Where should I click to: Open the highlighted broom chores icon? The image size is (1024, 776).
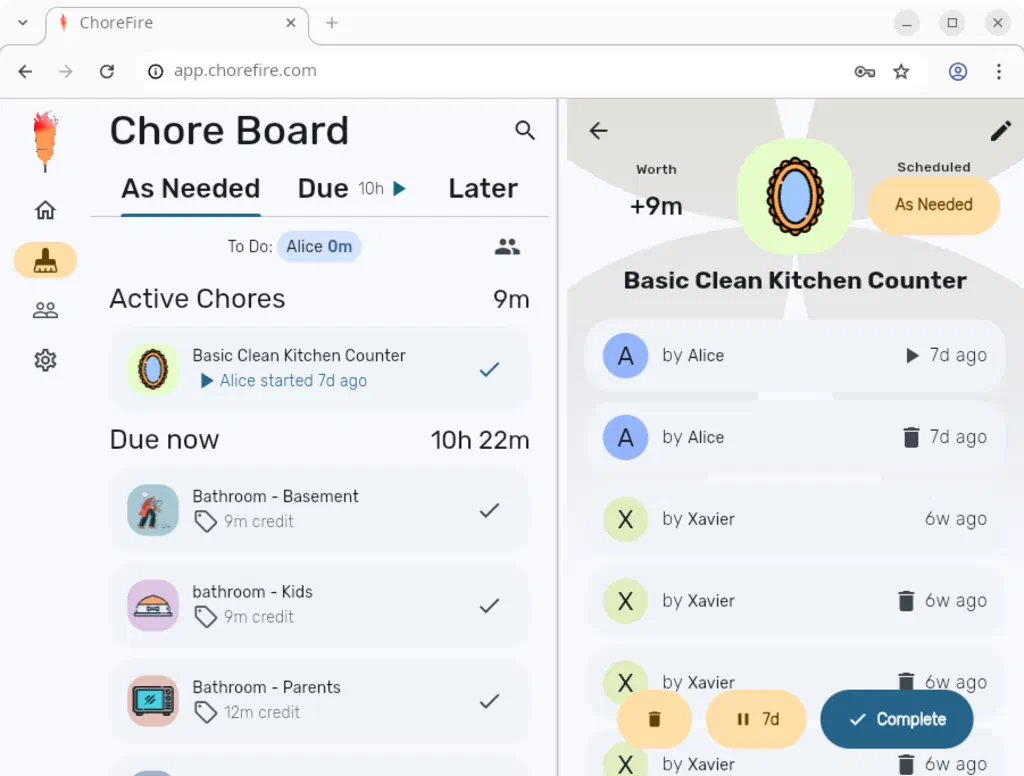[44, 259]
